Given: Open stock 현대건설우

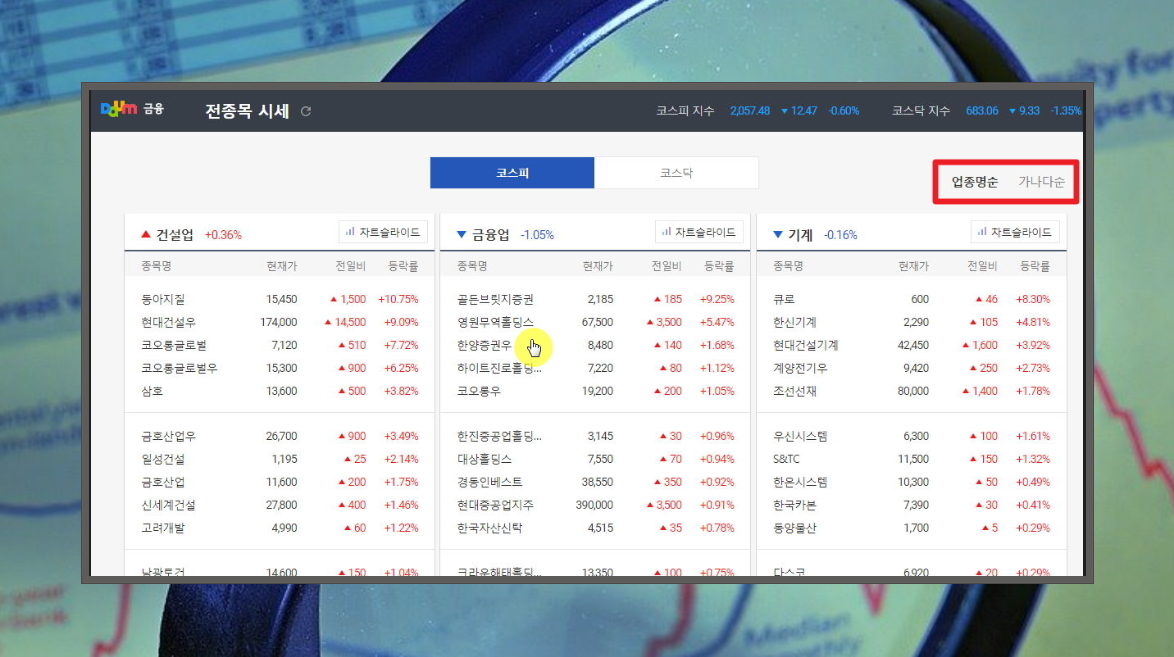Looking at the screenshot, I should click(168, 322).
